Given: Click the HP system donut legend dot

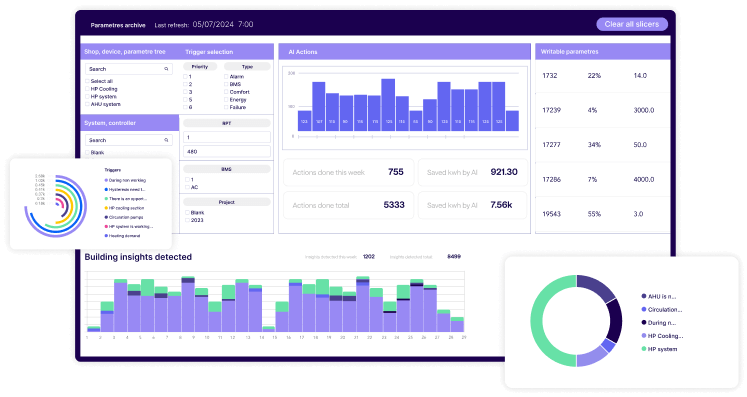Looking at the screenshot, I should tap(644, 349).
